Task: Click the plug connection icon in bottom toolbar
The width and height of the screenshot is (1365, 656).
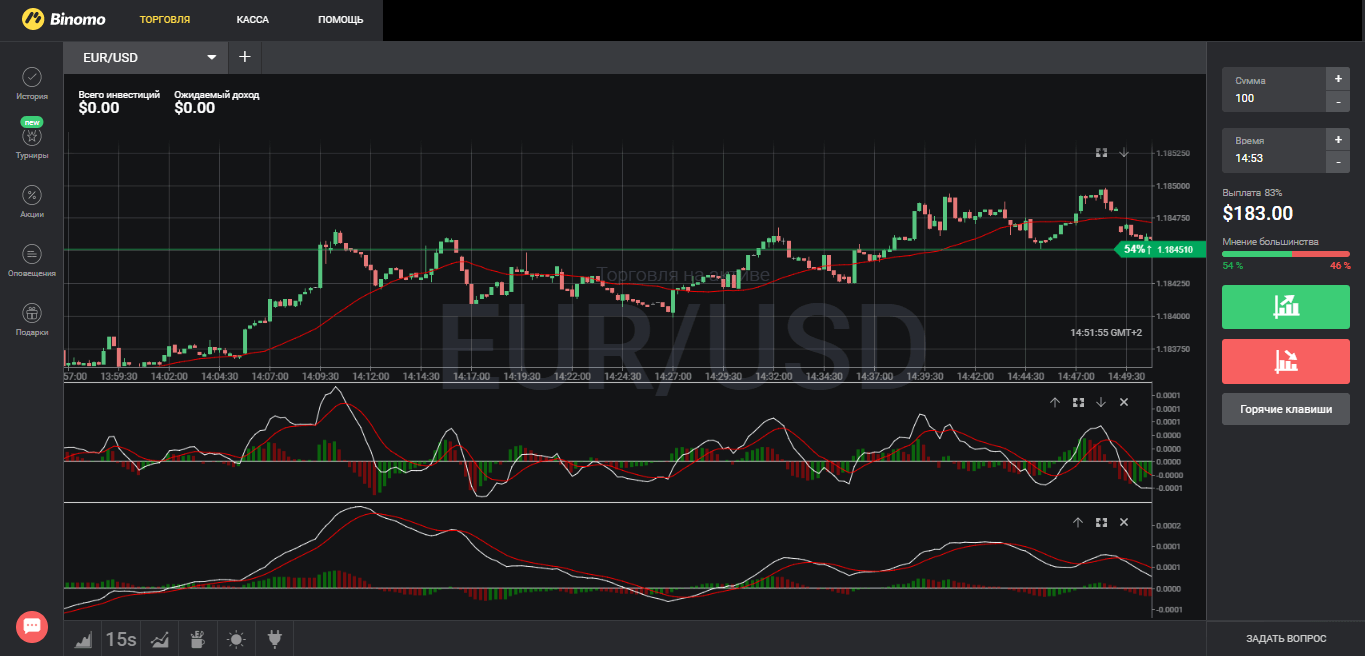Action: (273, 638)
